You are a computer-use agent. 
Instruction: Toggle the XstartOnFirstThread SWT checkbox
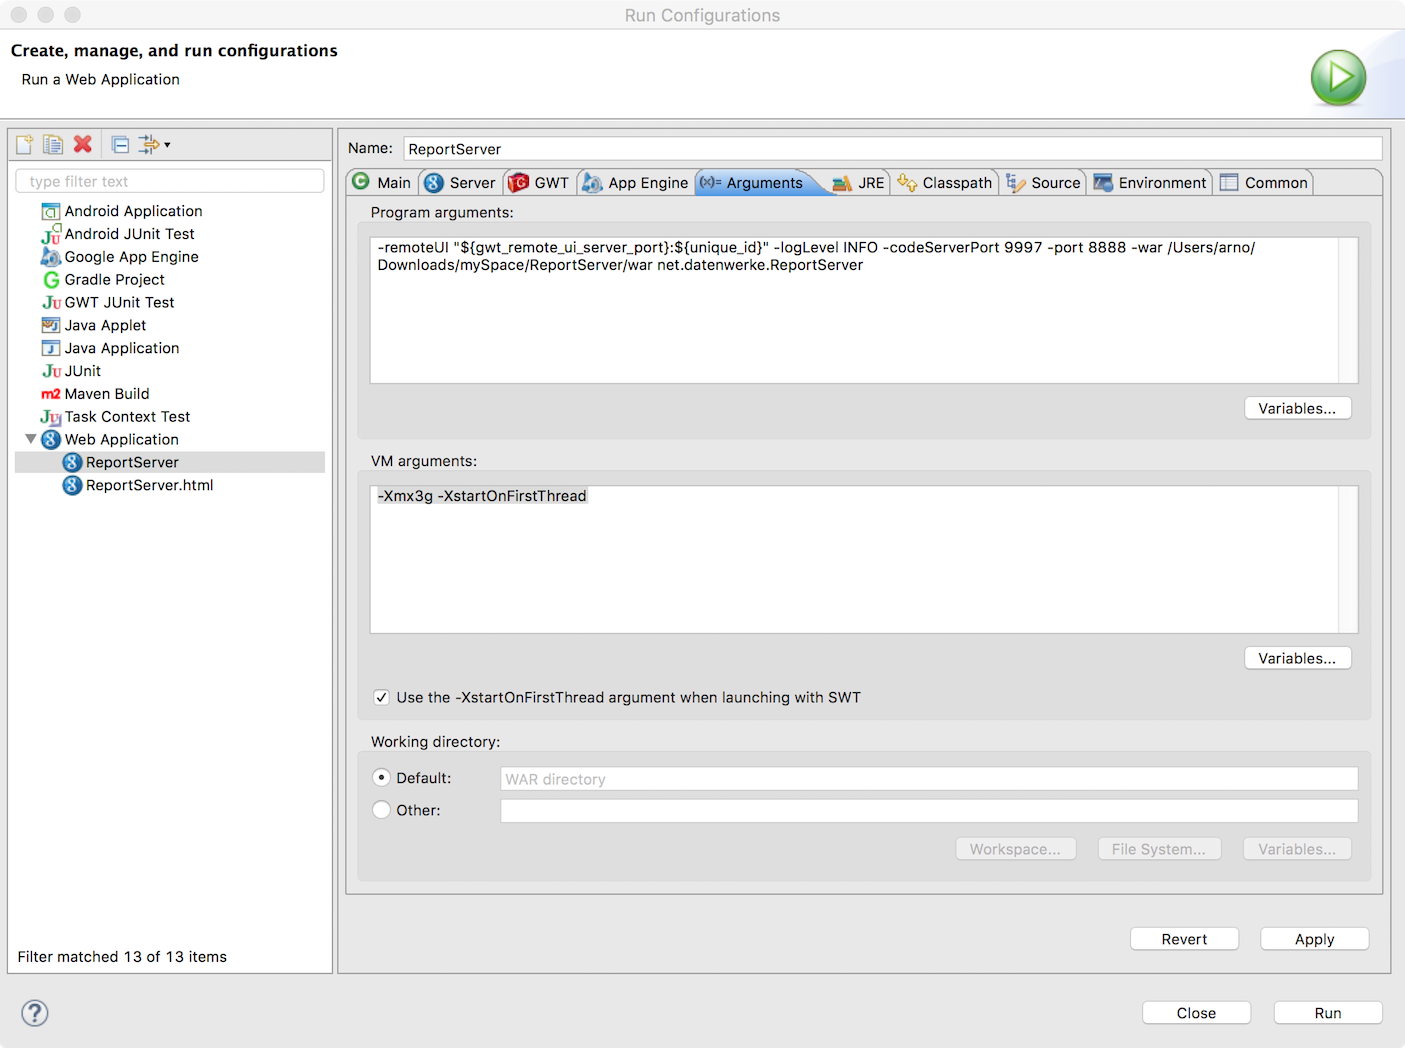pos(381,698)
